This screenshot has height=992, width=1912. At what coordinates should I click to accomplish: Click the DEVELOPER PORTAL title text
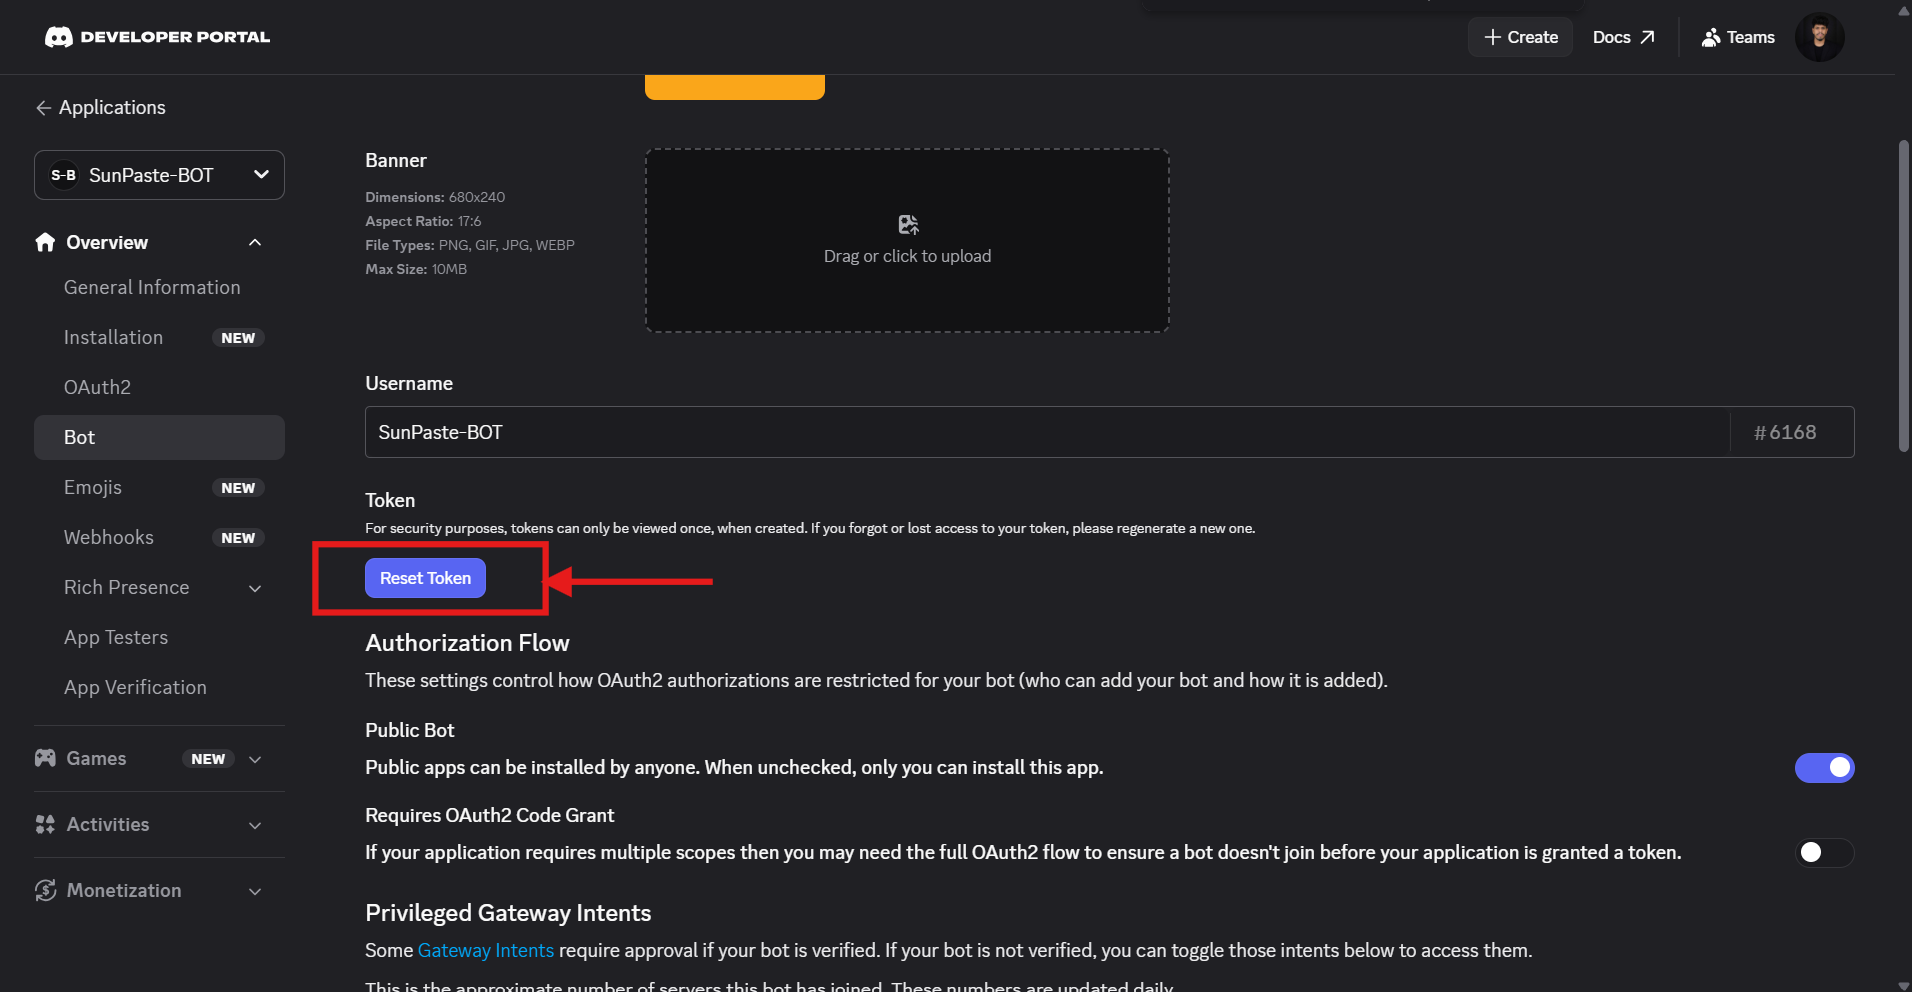175,37
